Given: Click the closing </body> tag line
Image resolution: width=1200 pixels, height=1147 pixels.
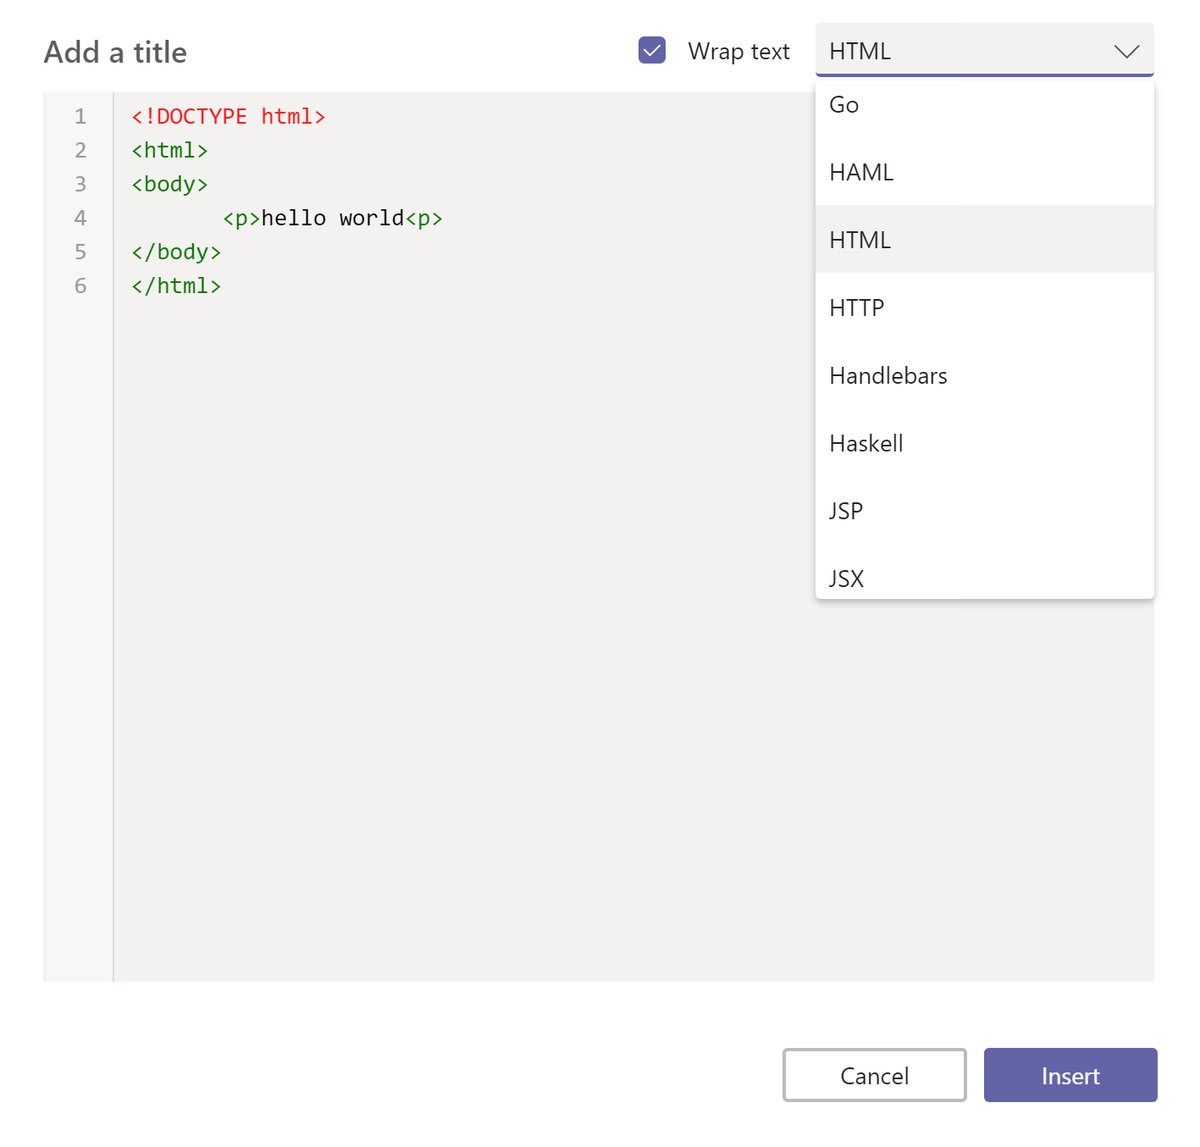Looking at the screenshot, I should point(176,252).
